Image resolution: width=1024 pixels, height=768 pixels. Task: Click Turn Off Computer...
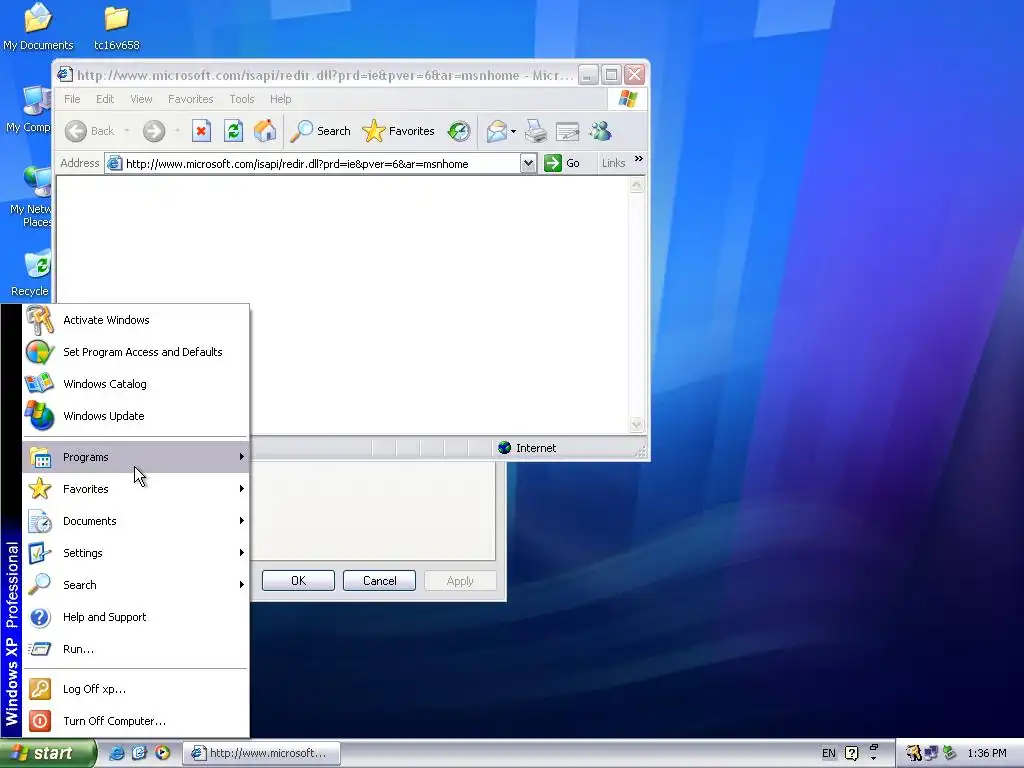(x=136, y=721)
